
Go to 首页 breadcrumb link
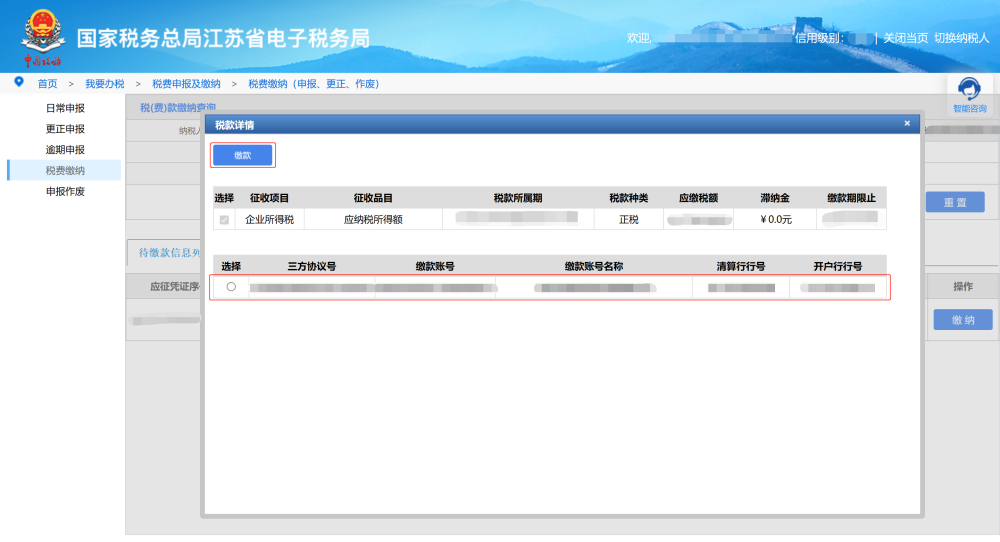[47, 84]
